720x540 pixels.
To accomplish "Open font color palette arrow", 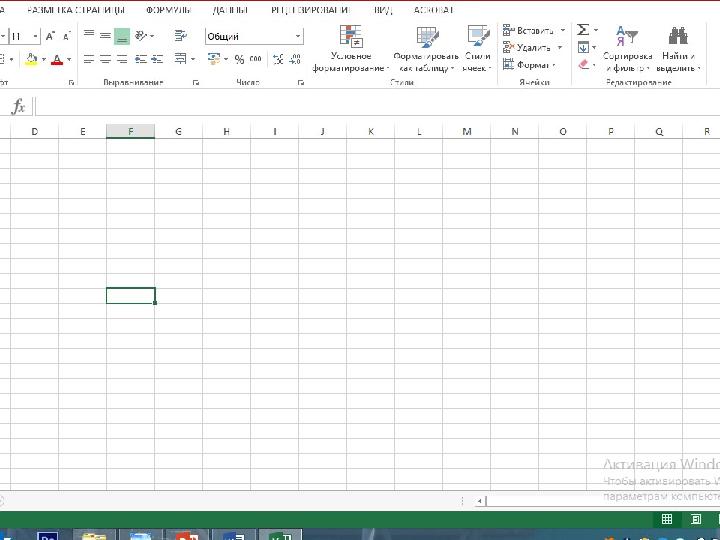I will [x=69, y=59].
